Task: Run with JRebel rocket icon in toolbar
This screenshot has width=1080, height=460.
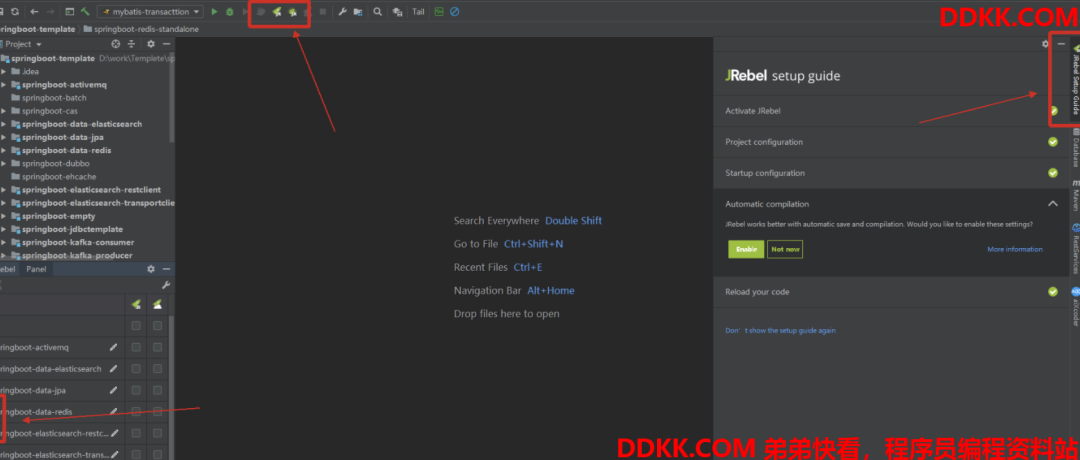Action: 277,12
